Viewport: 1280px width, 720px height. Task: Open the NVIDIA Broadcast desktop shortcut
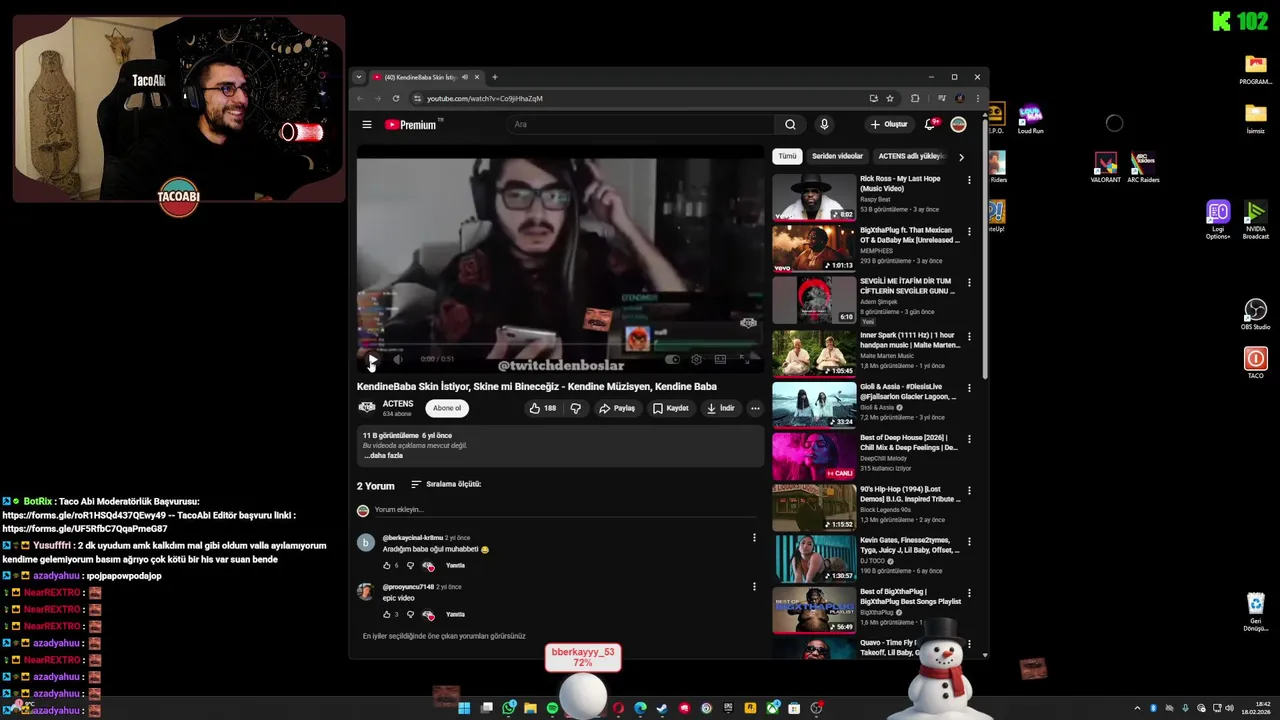click(1255, 219)
